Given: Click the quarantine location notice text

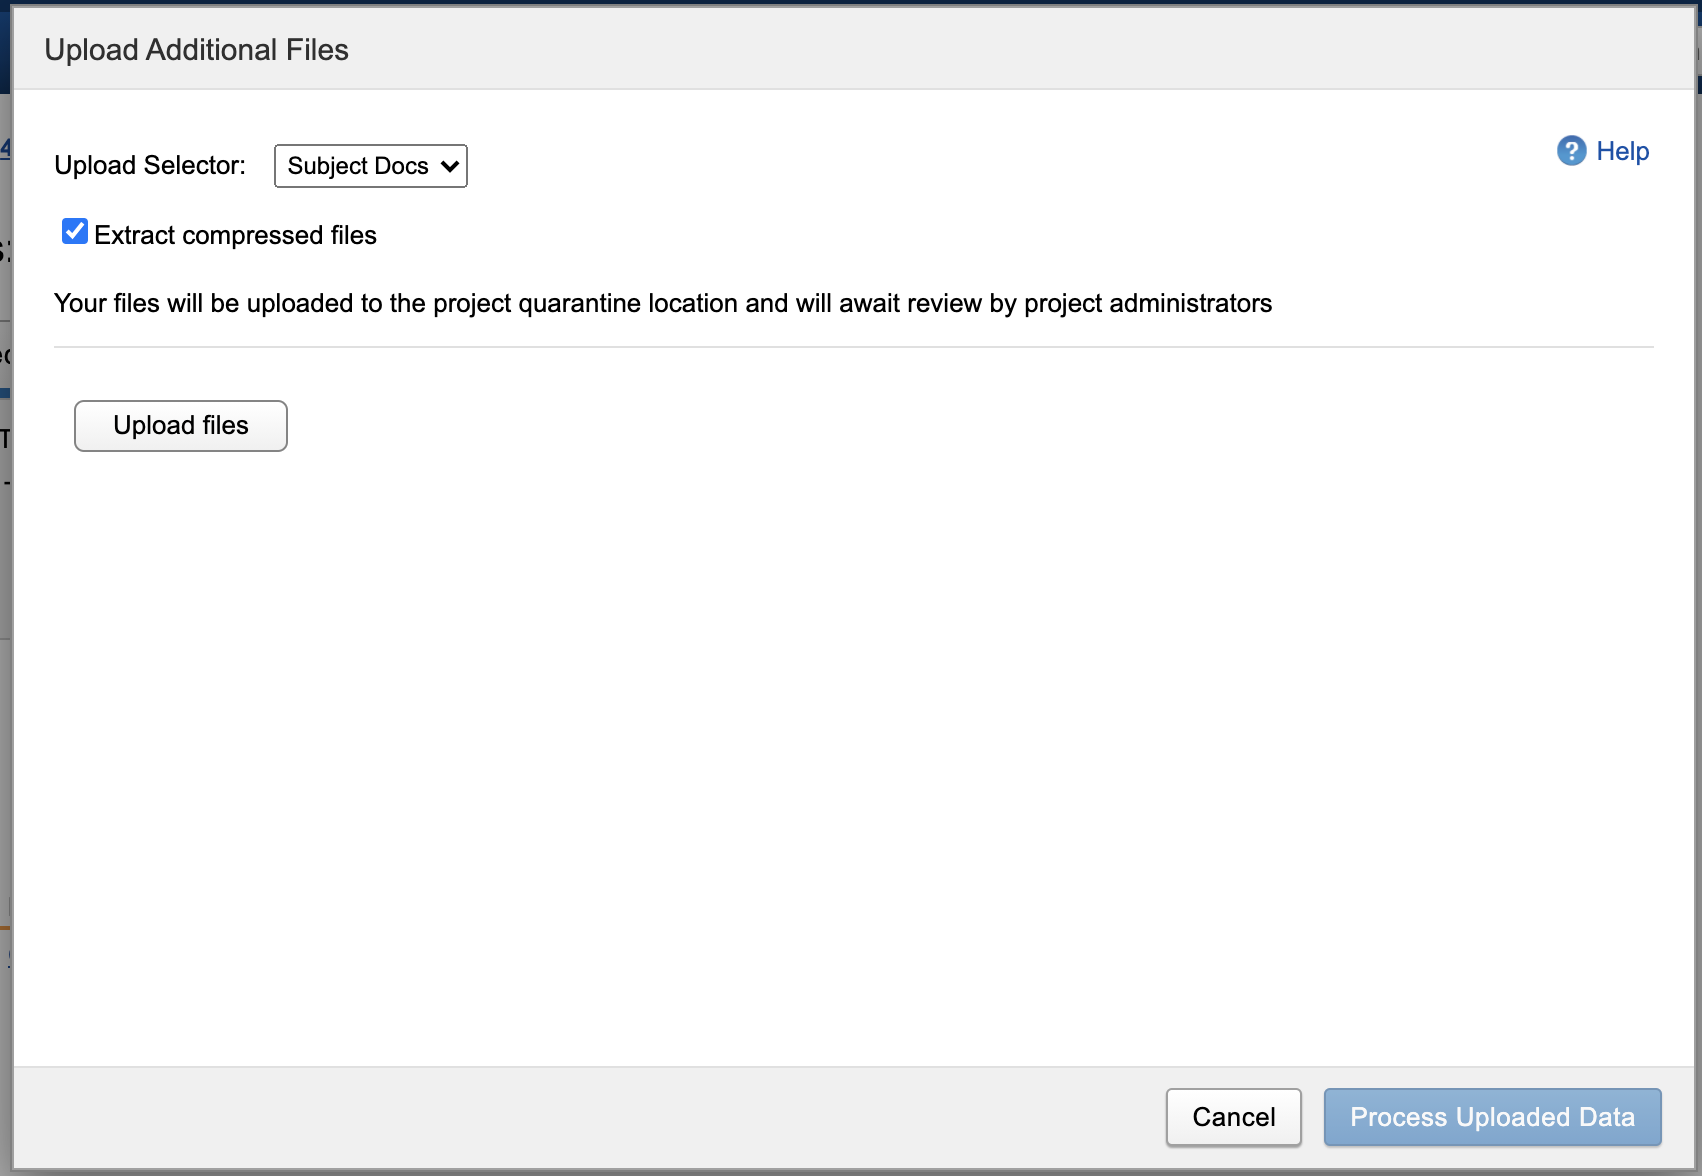Looking at the screenshot, I should coord(662,303).
